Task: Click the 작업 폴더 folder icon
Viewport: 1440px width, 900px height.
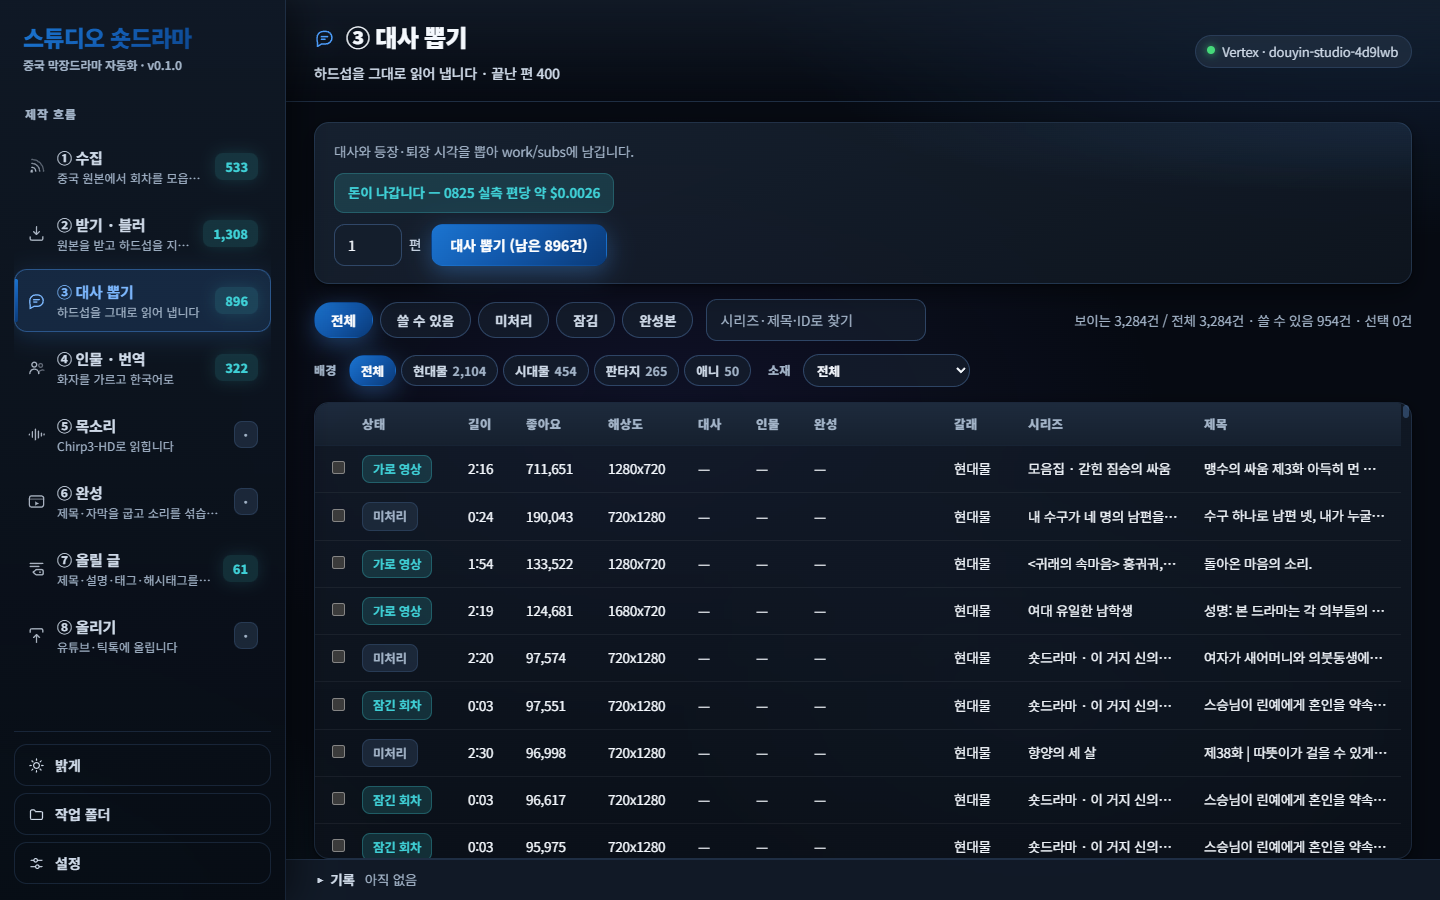Action: [37, 815]
